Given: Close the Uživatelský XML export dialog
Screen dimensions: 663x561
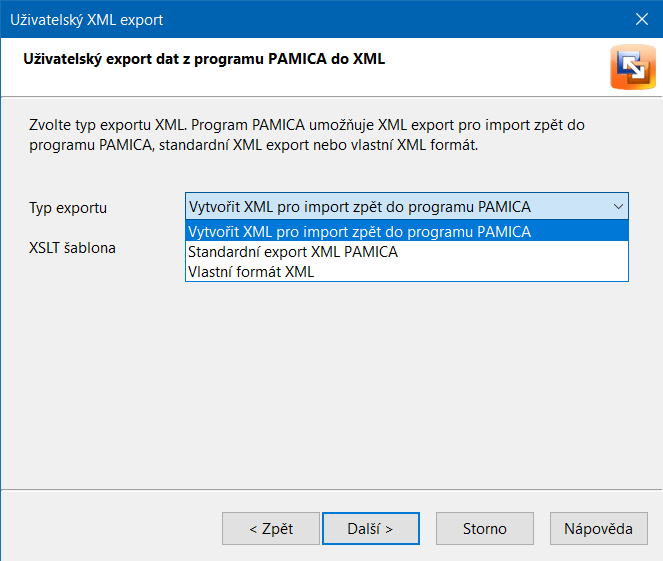Looking at the screenshot, I should pos(641,19).
